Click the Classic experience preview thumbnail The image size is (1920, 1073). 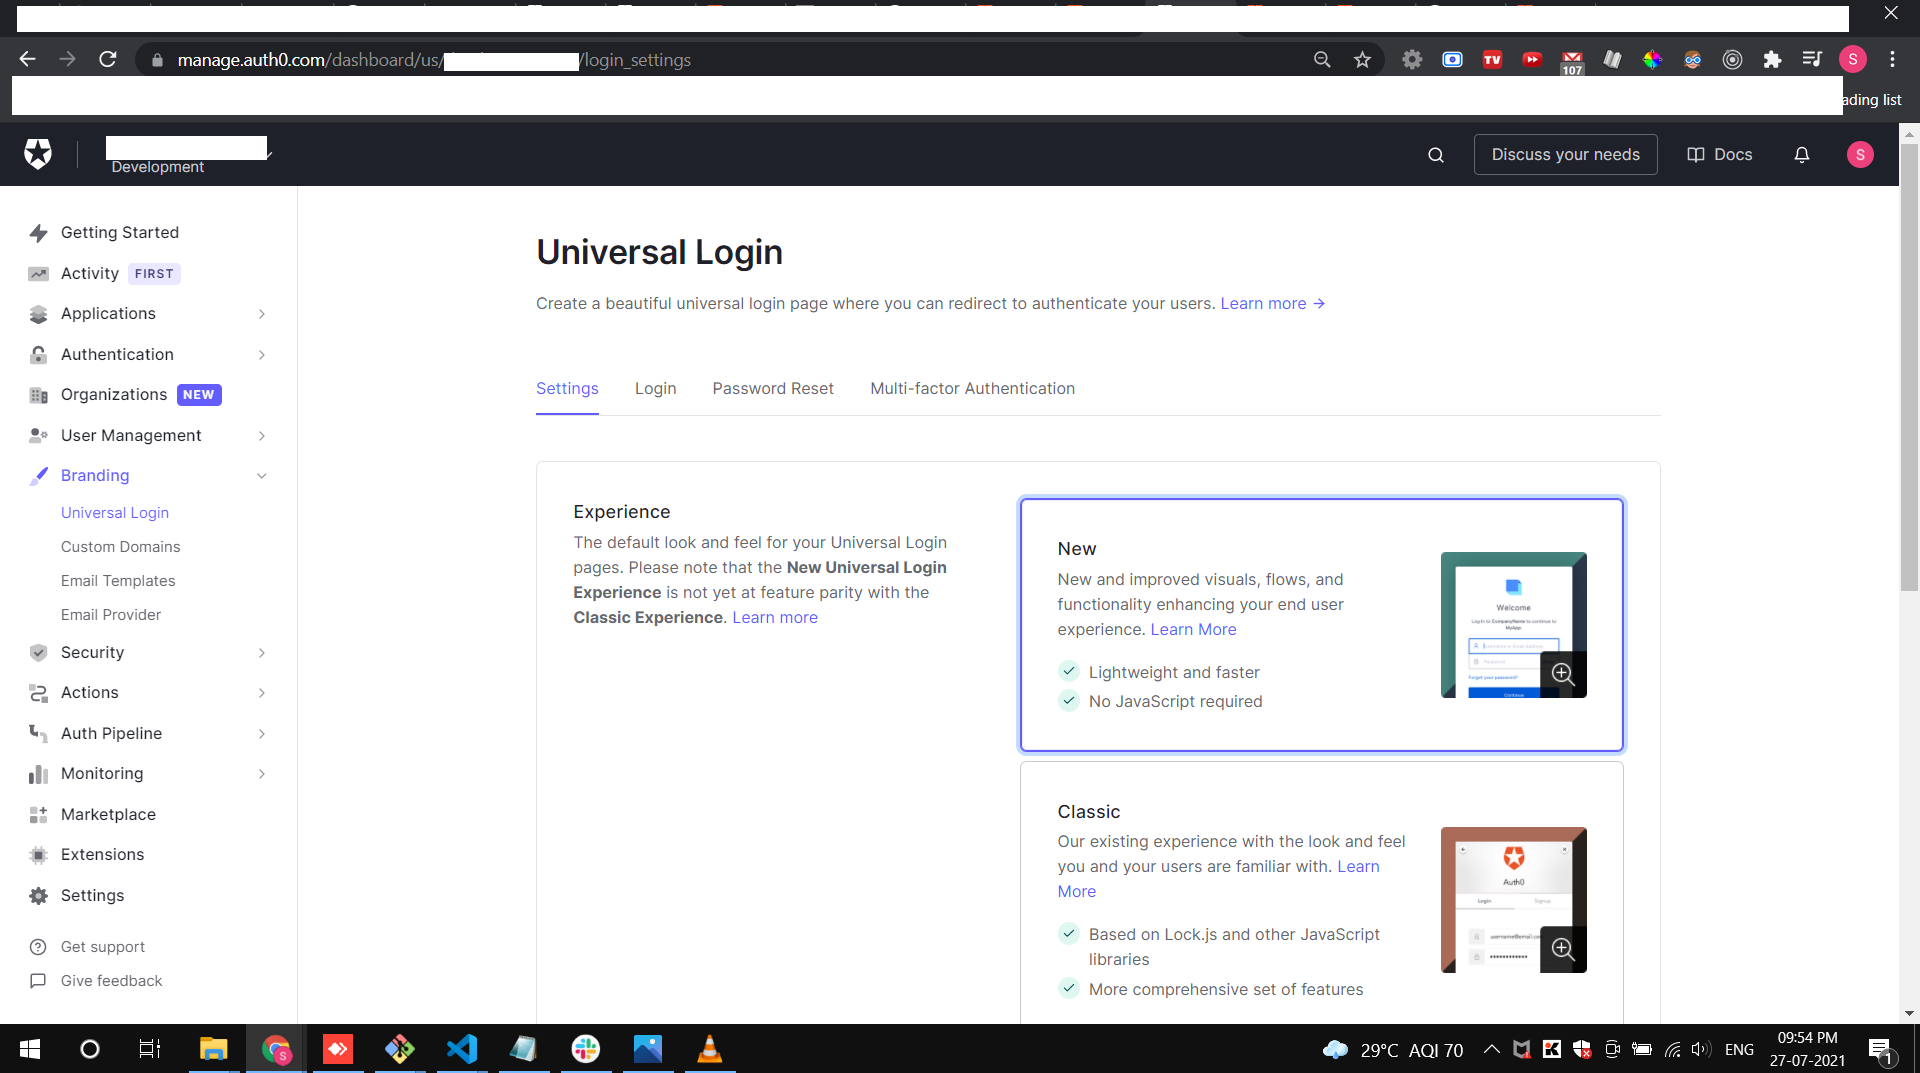(x=1514, y=900)
